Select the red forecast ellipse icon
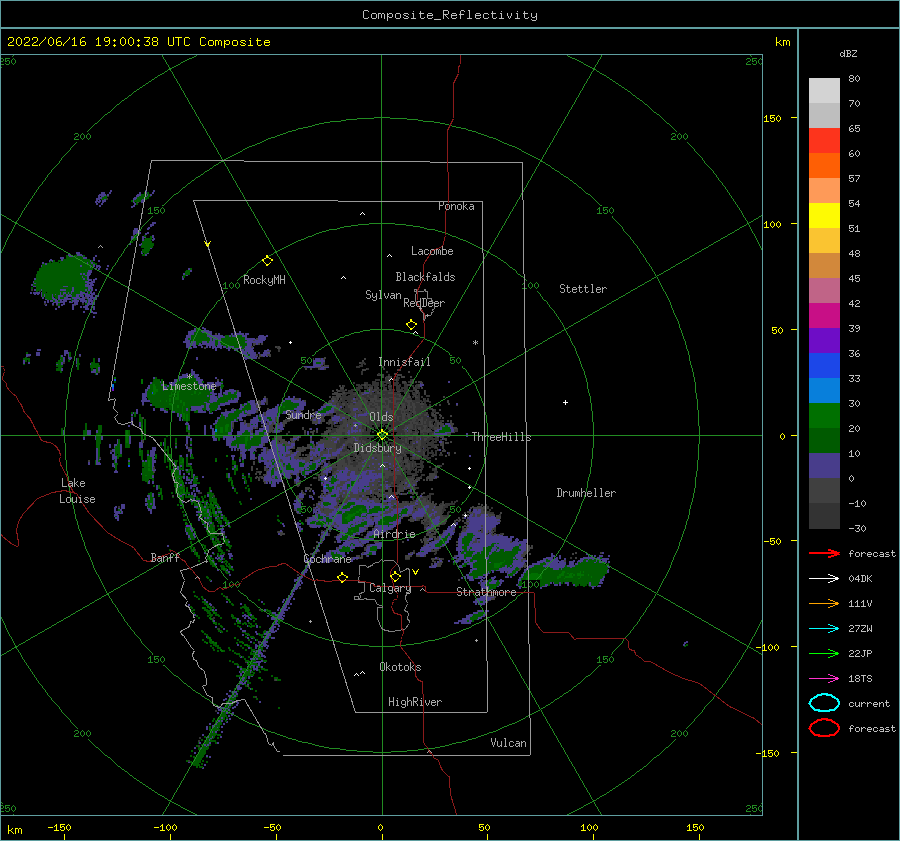The width and height of the screenshot is (900, 841). point(824,728)
